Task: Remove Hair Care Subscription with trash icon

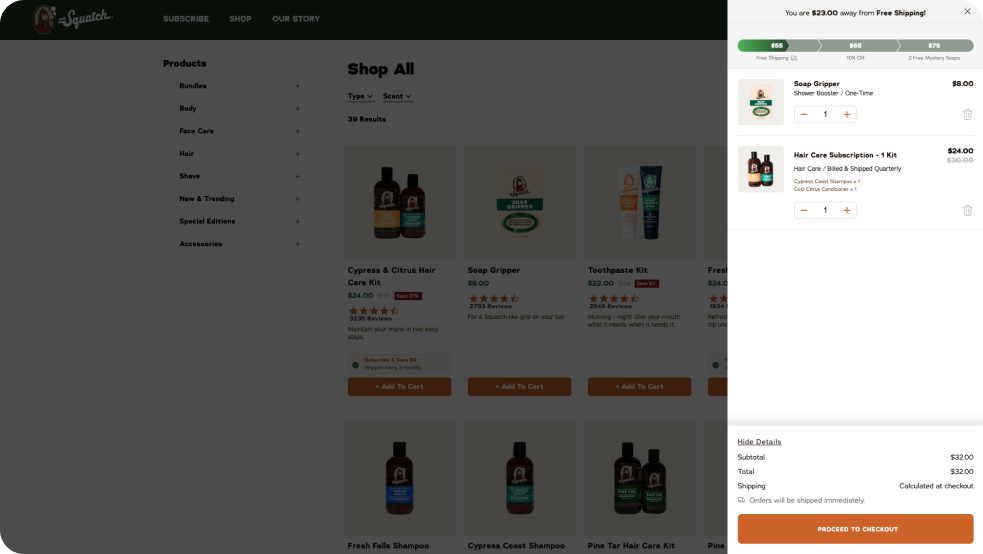Action: 967,211
